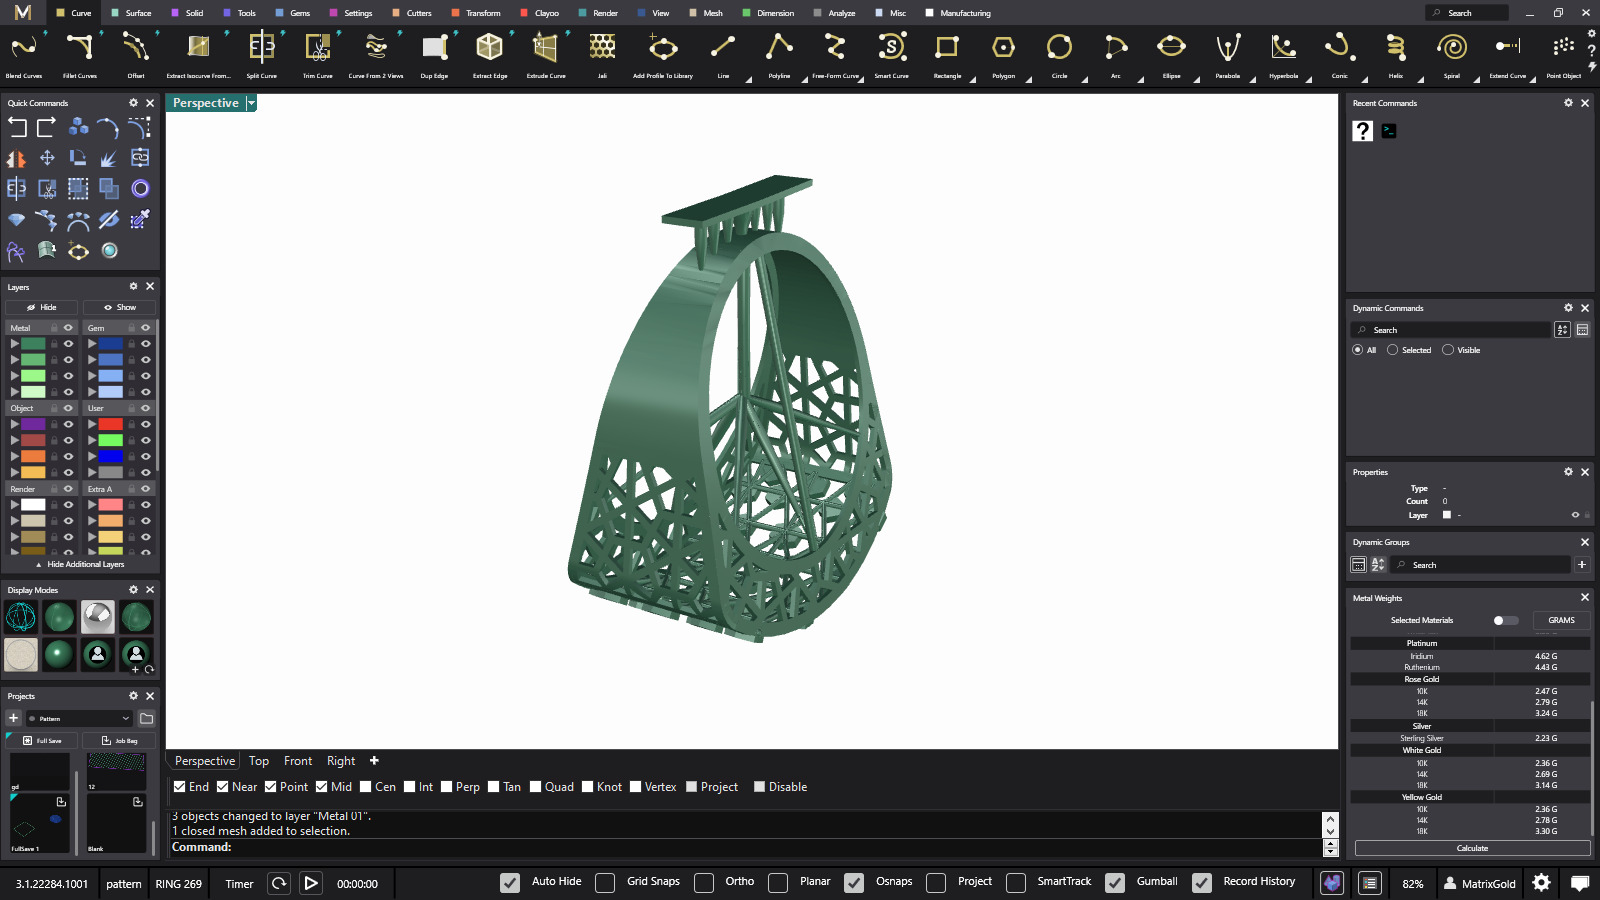Pick the Circle tool
Screen dimensions: 1600x900
point(1059,54)
